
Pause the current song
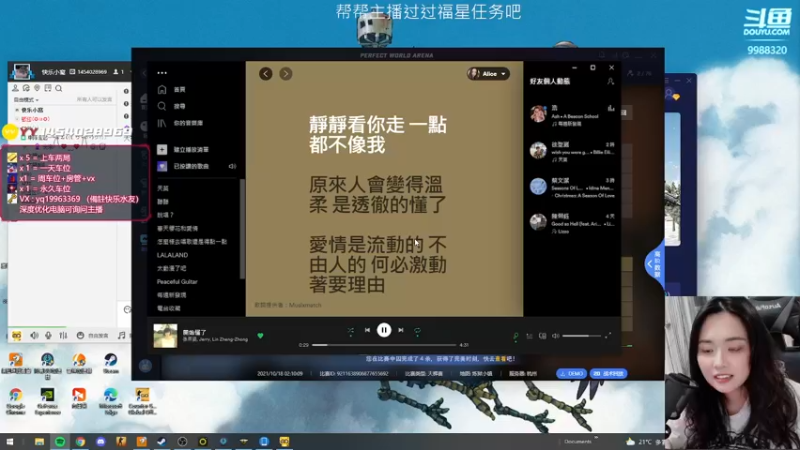pyautogui.click(x=384, y=330)
